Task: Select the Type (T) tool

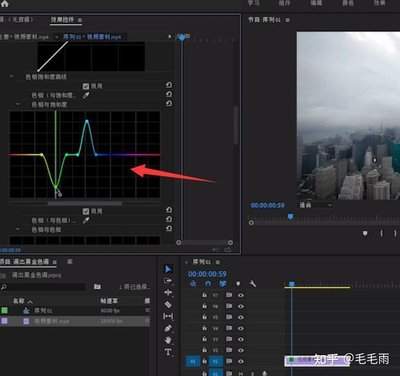Action: pos(168,352)
